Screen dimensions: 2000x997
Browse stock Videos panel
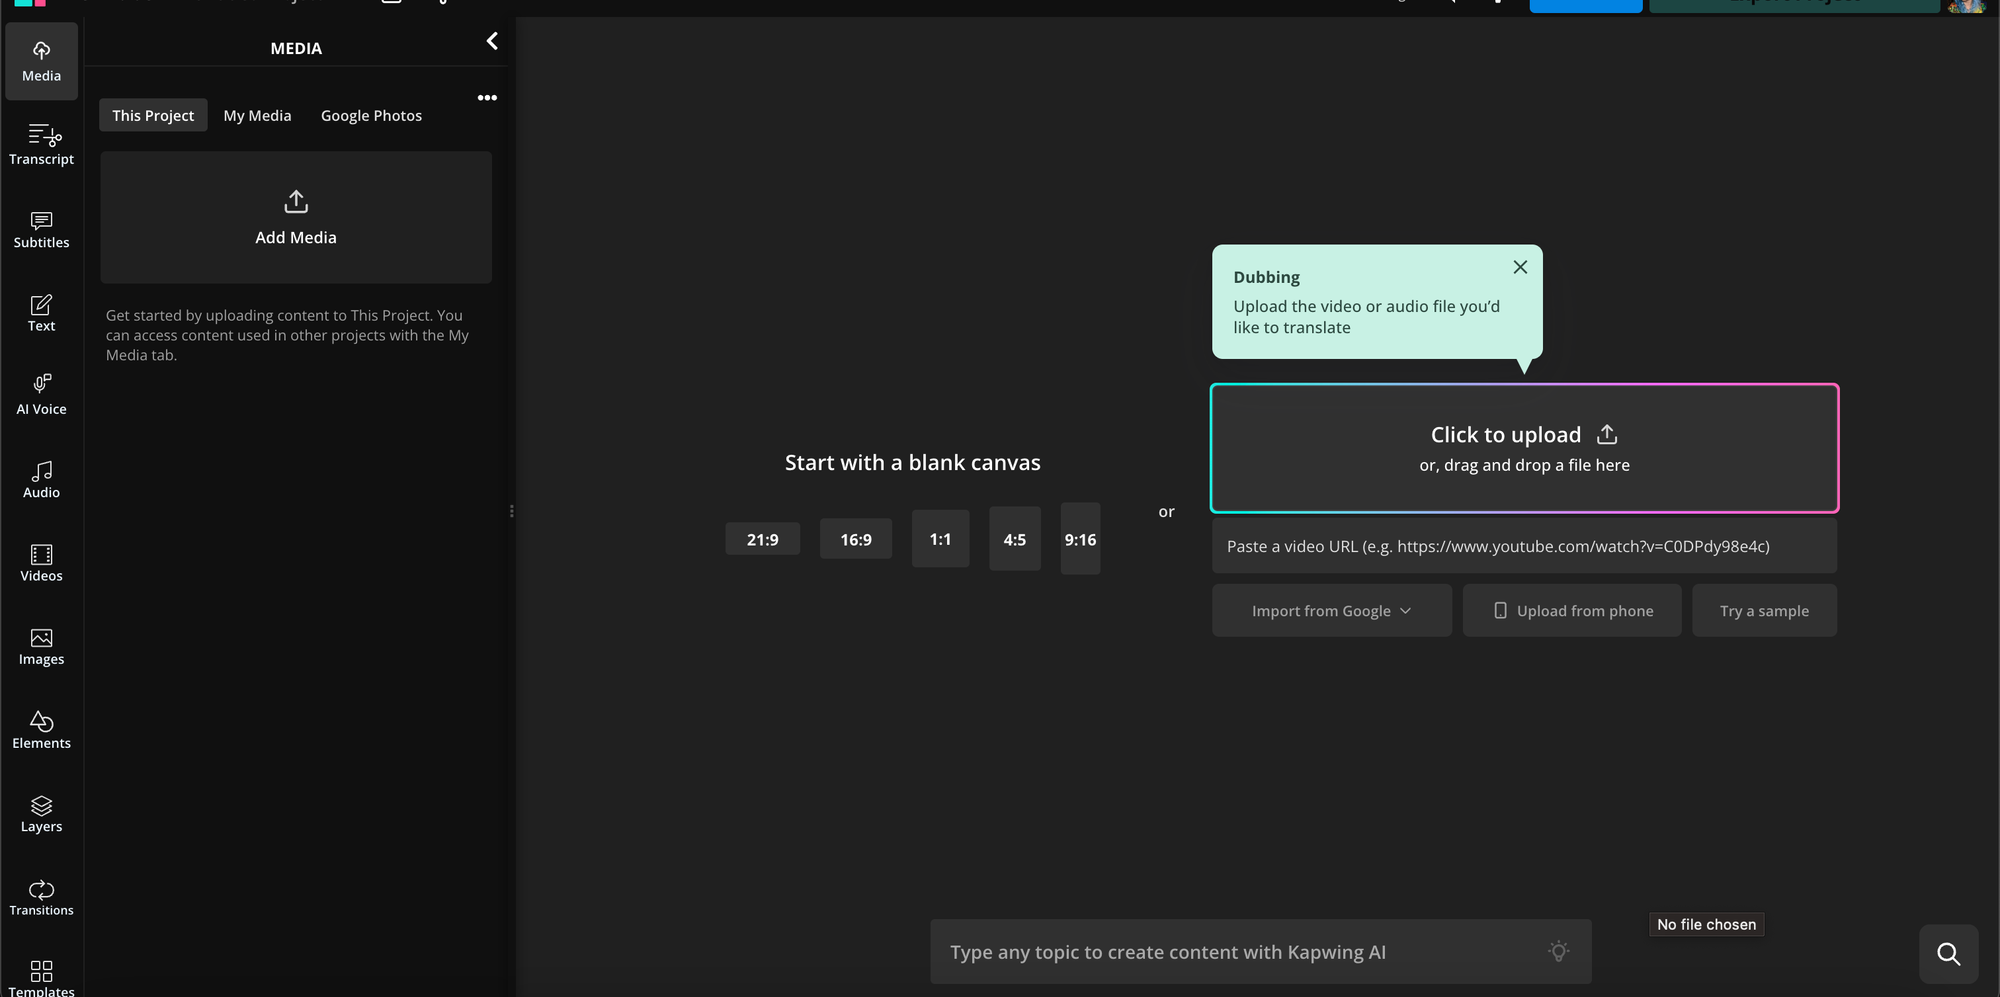click(x=41, y=561)
